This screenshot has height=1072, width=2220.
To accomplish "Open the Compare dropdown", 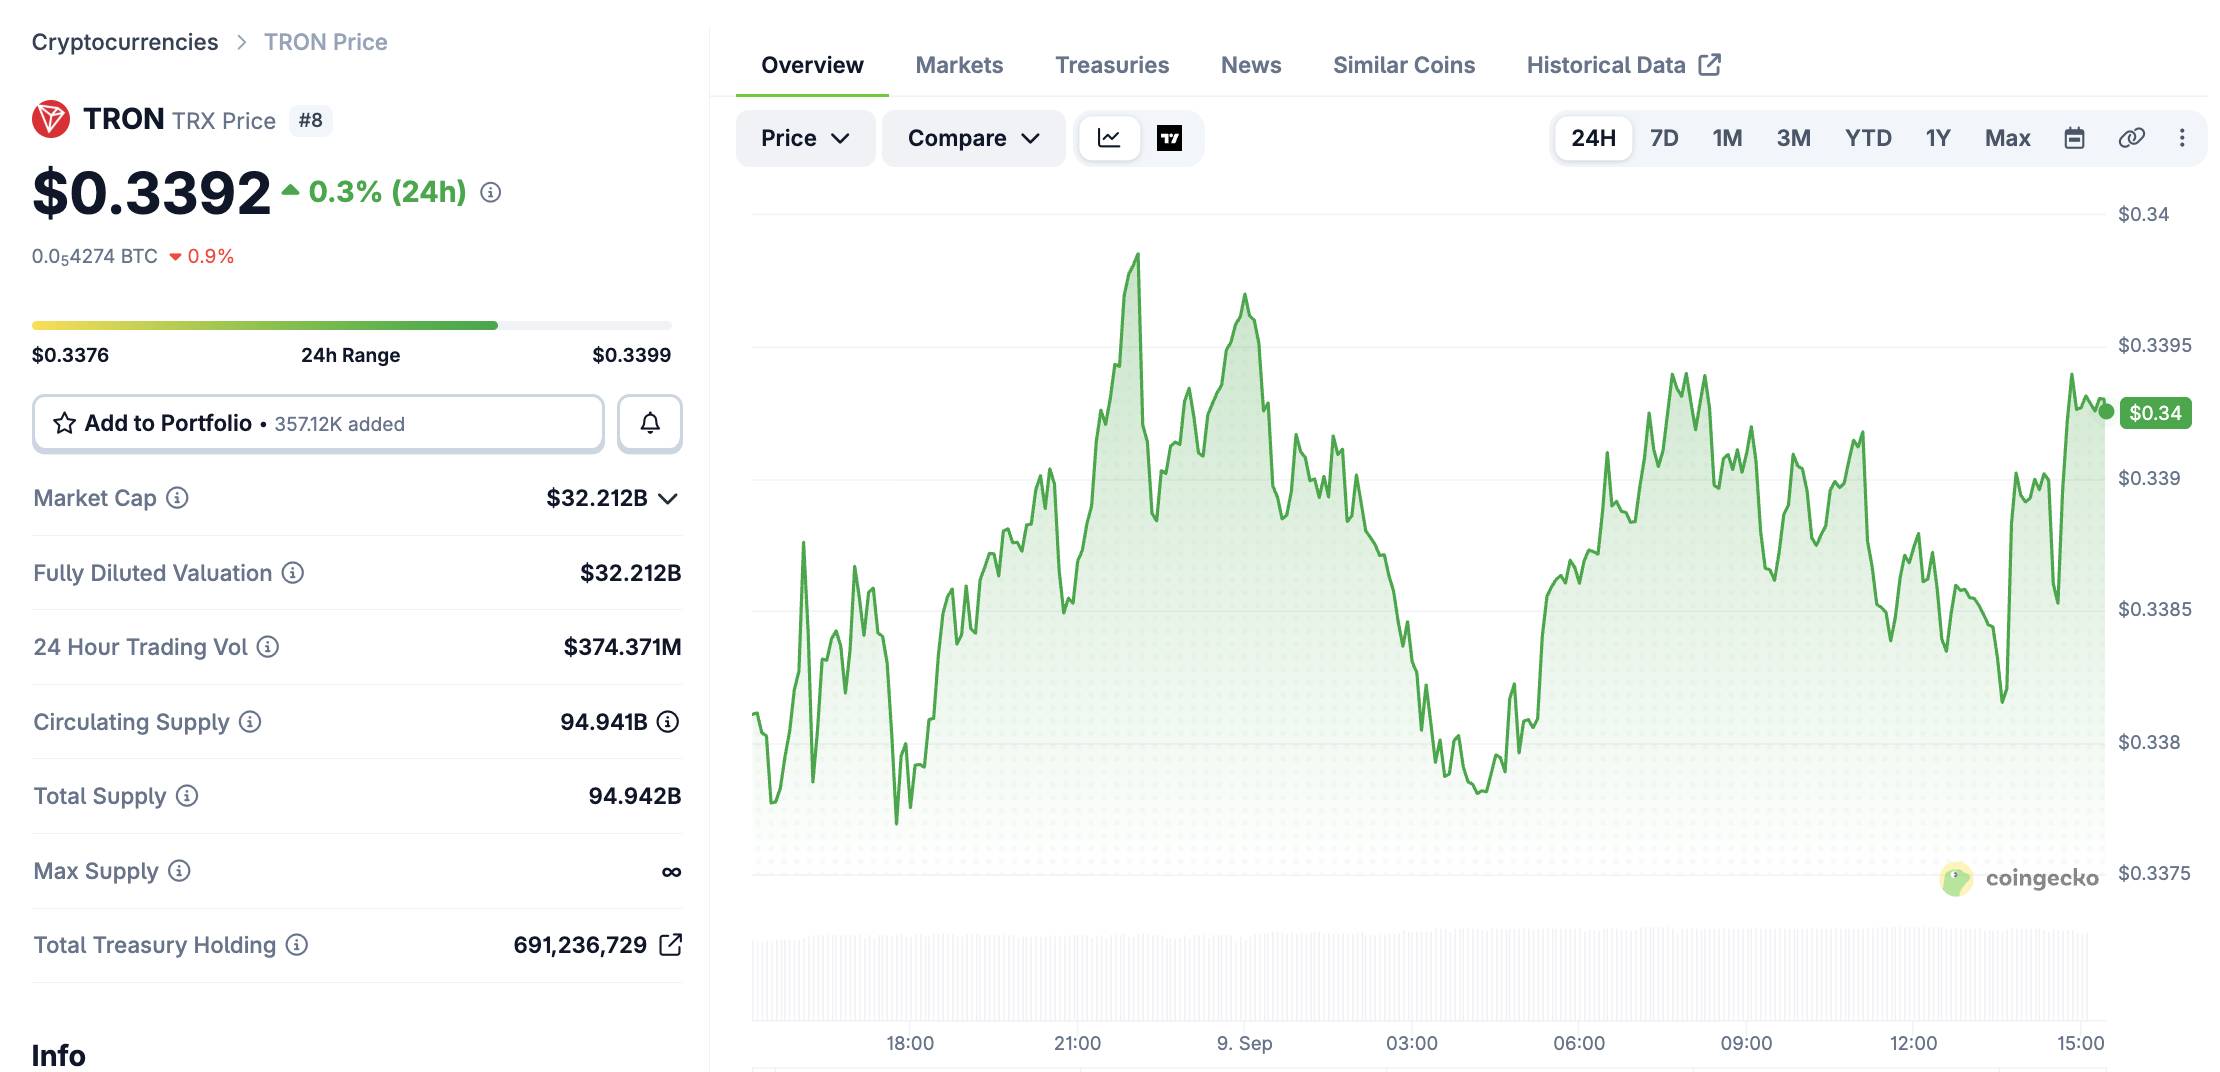I will tap(973, 138).
